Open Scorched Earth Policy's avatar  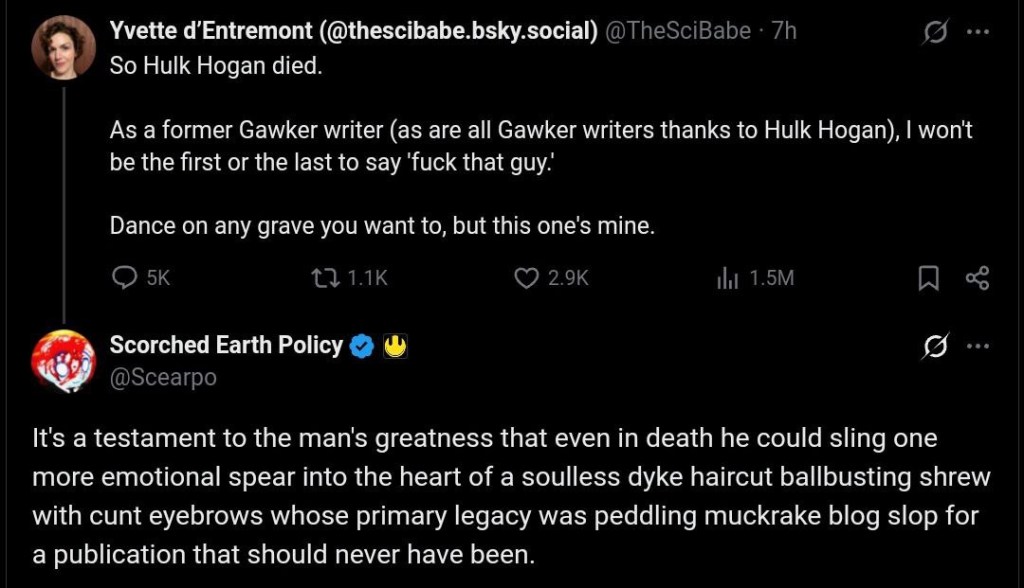pos(64,360)
